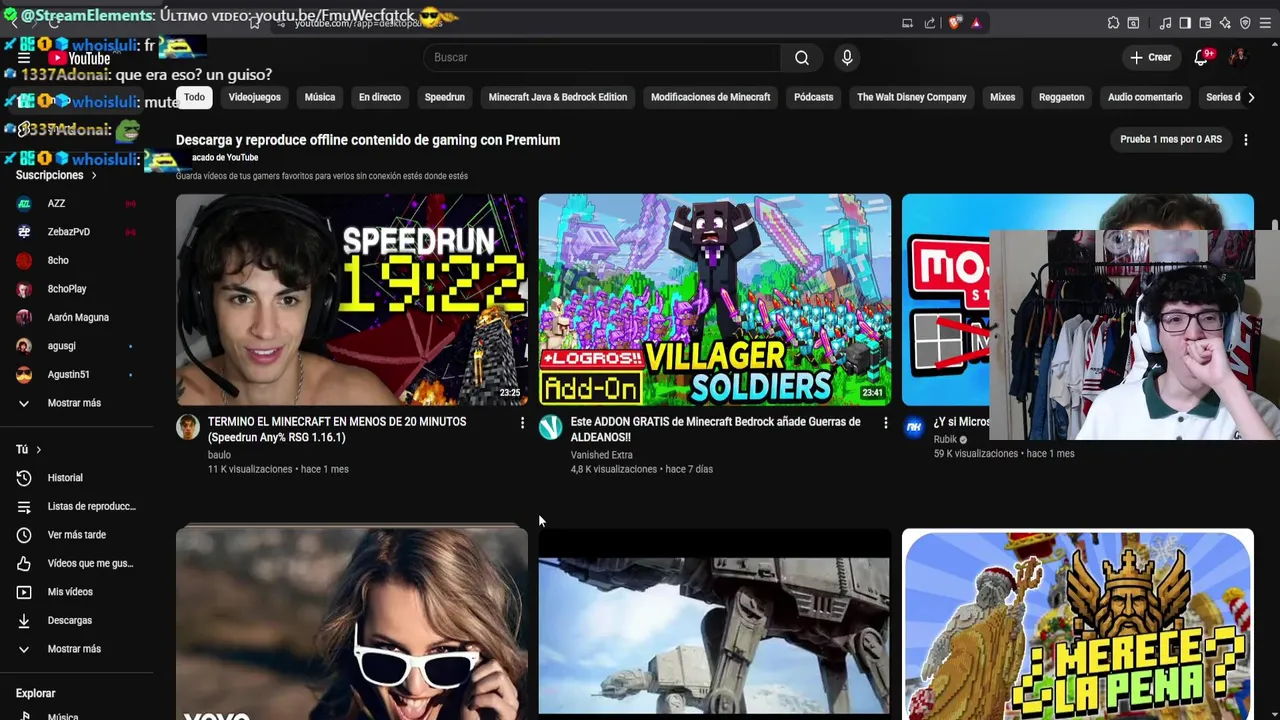Image resolution: width=1280 pixels, height=720 pixels.
Task: Select the Videojuegos filter chip
Action: click(255, 97)
